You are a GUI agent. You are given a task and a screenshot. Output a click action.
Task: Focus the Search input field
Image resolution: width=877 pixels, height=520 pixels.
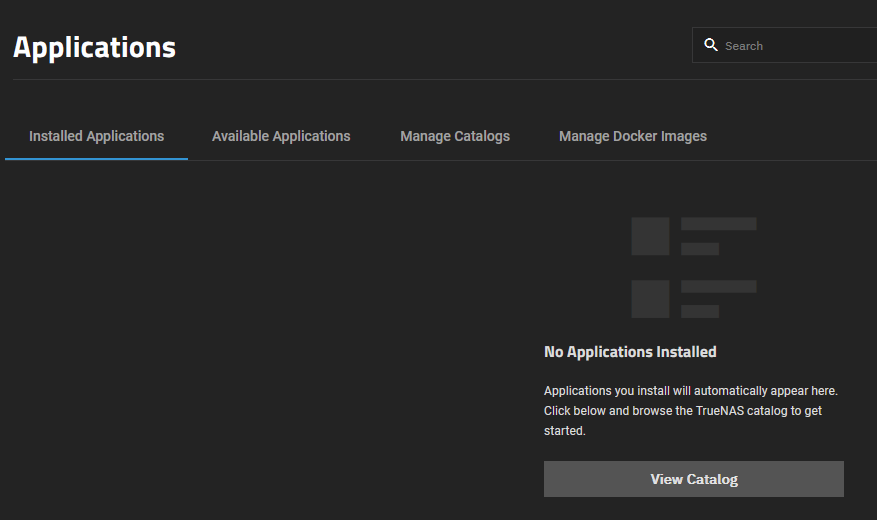pos(784,45)
